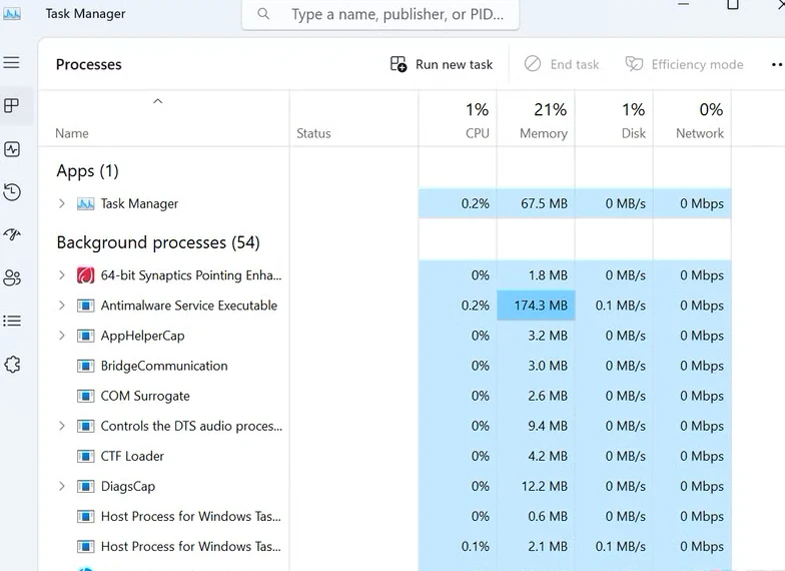The width and height of the screenshot is (785, 571).
Task: Open the Performance sidebar icon
Action: point(12,149)
